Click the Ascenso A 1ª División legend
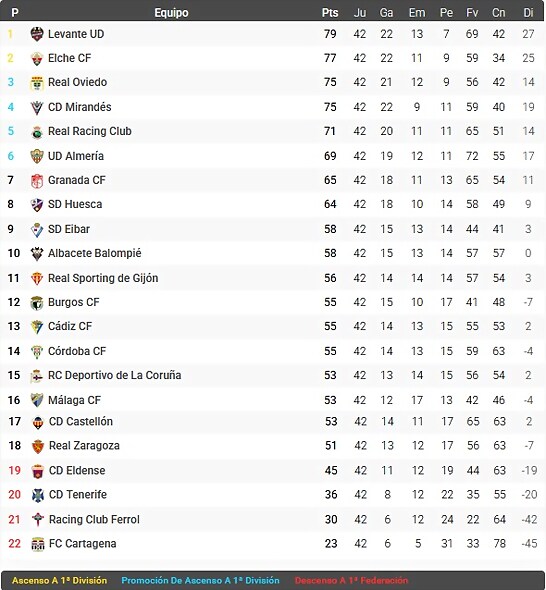 [59, 581]
